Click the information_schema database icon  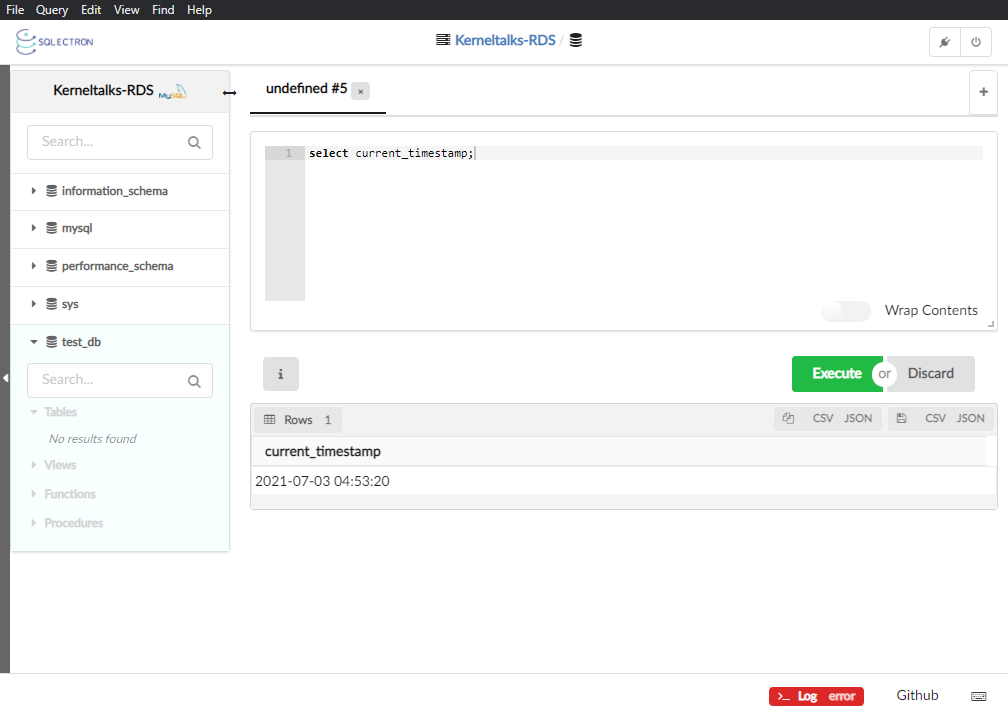coord(51,191)
